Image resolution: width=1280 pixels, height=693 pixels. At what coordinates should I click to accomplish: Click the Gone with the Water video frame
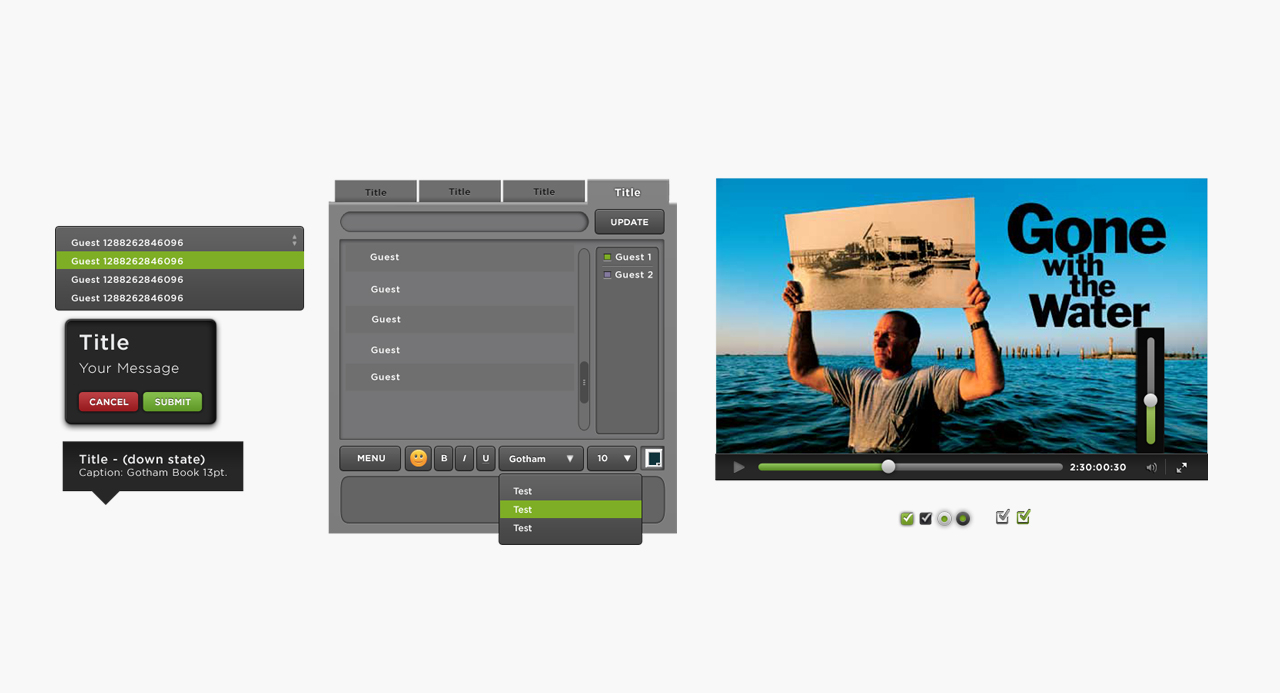[x=961, y=316]
